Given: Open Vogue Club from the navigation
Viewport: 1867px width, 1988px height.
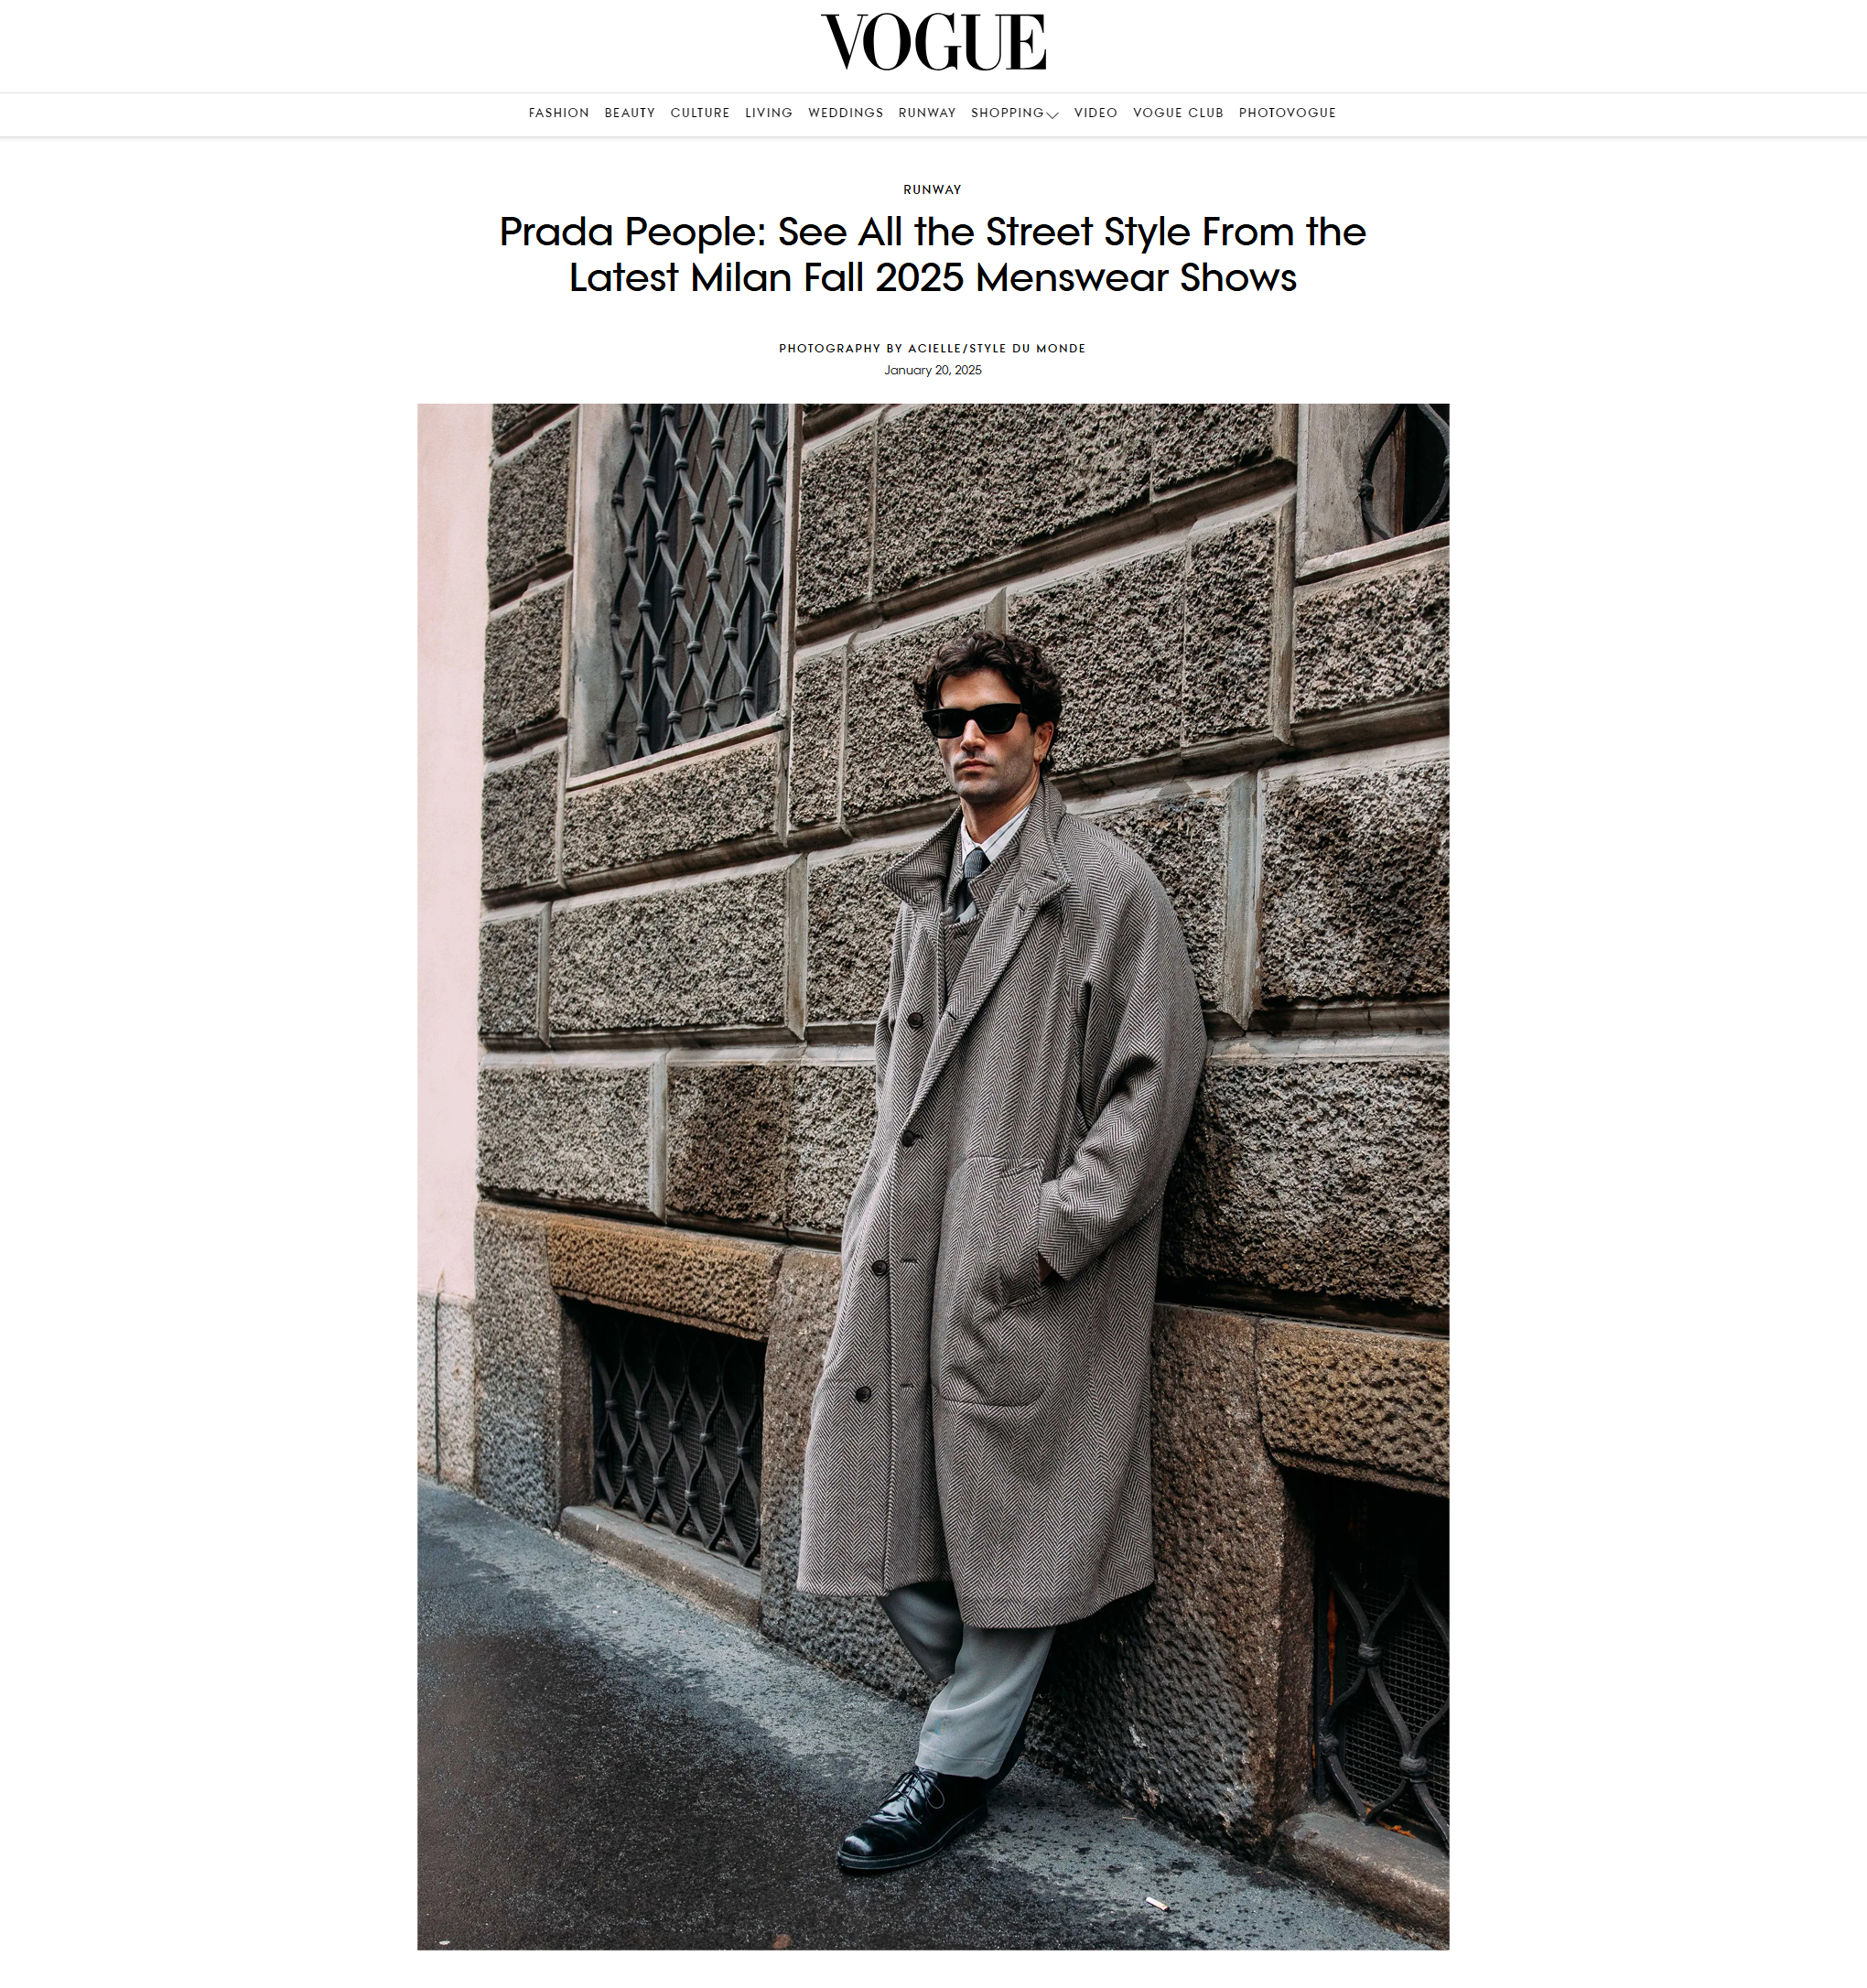Looking at the screenshot, I should tap(1178, 113).
